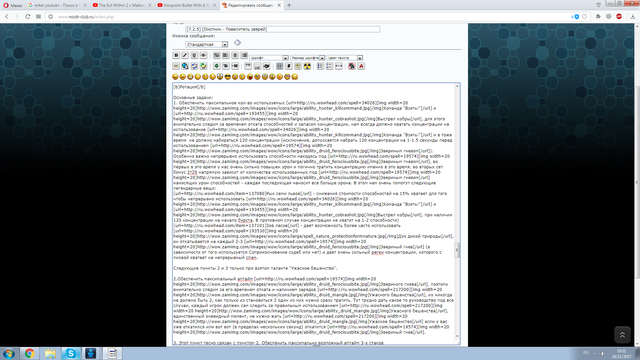
Task: Click the textarea scroll down arrow
Action: (457, 336)
